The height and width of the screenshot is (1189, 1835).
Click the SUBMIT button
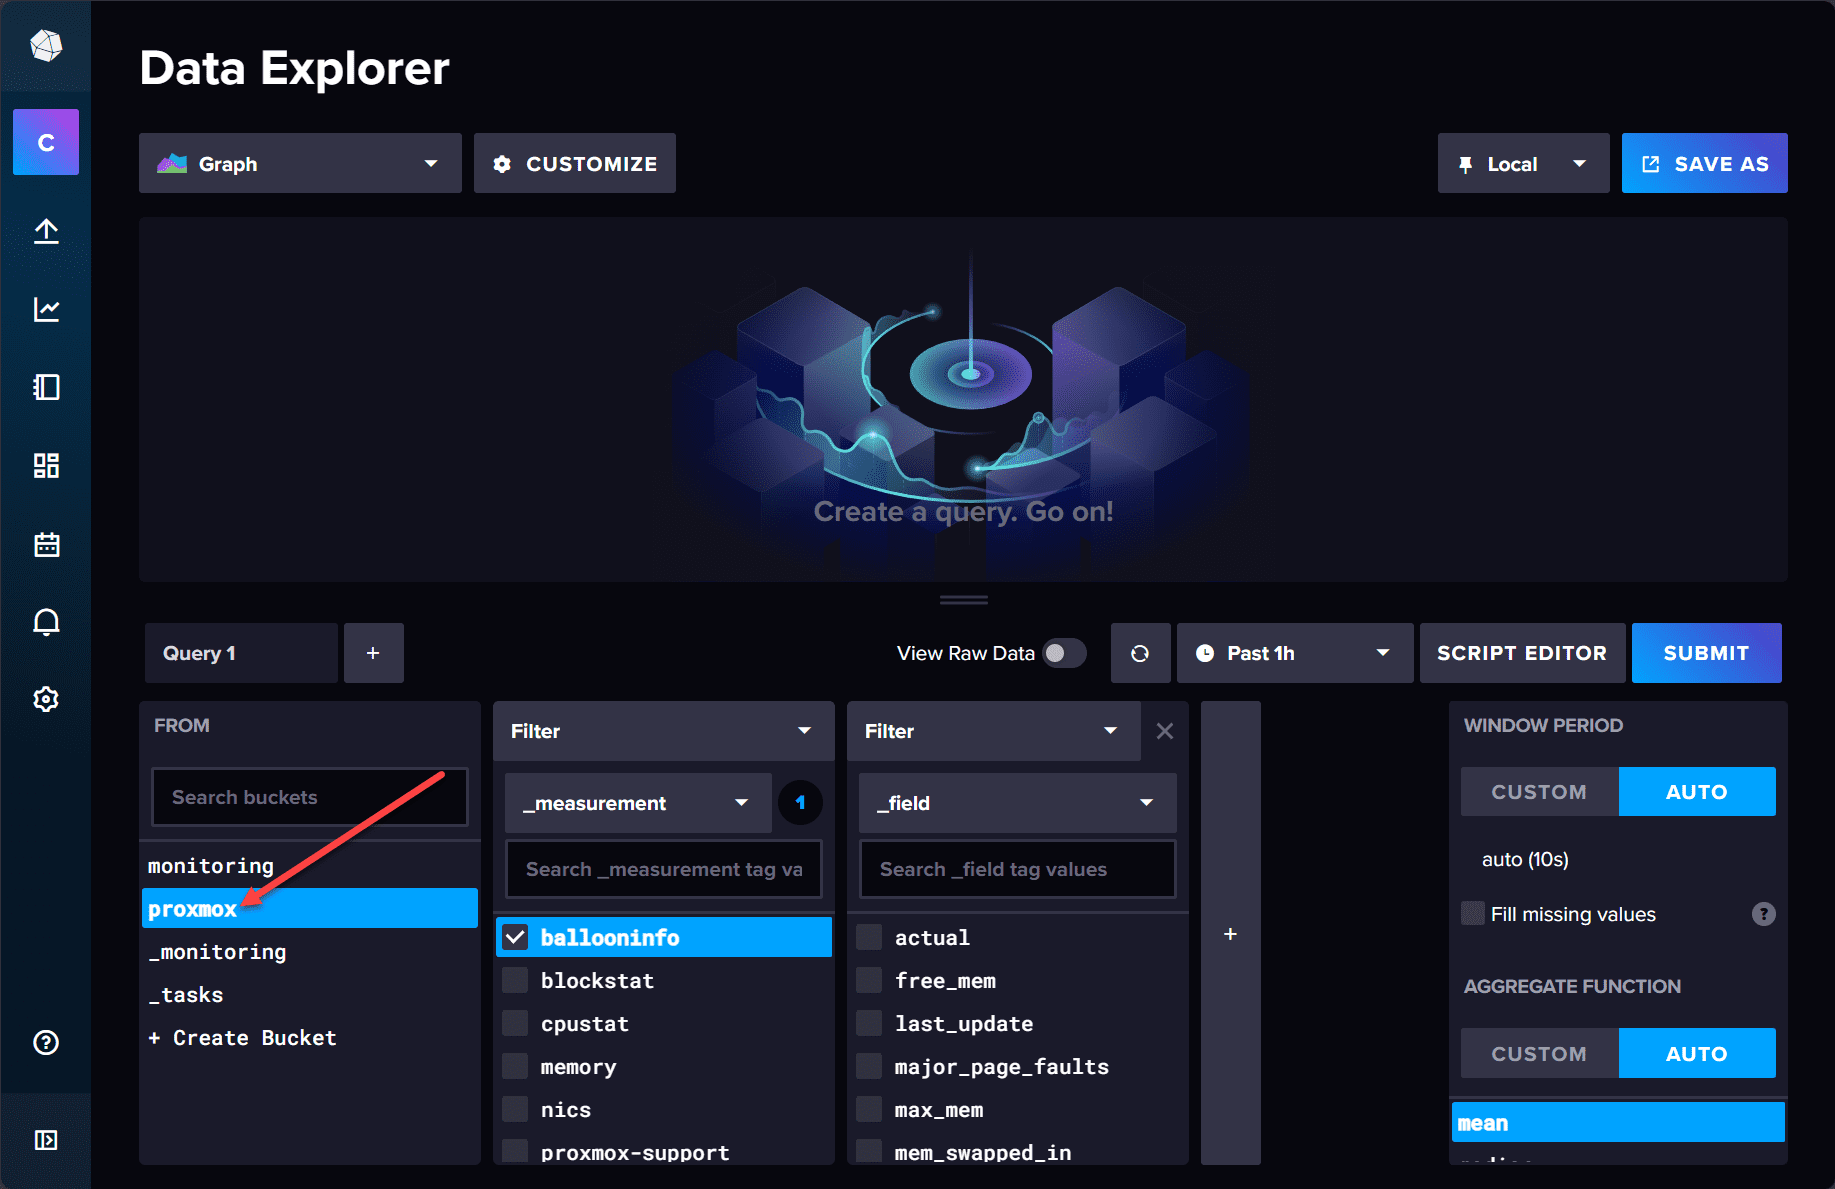tap(1706, 652)
